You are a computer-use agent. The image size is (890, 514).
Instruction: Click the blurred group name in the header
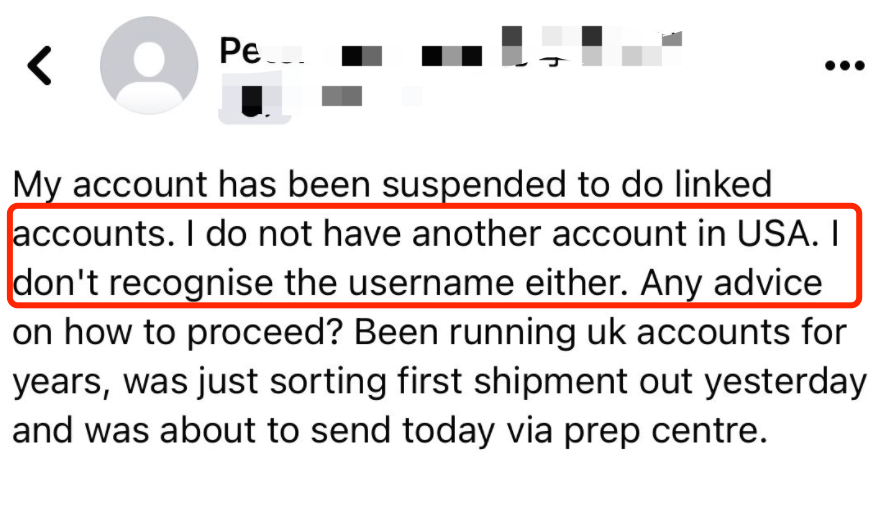click(590, 47)
